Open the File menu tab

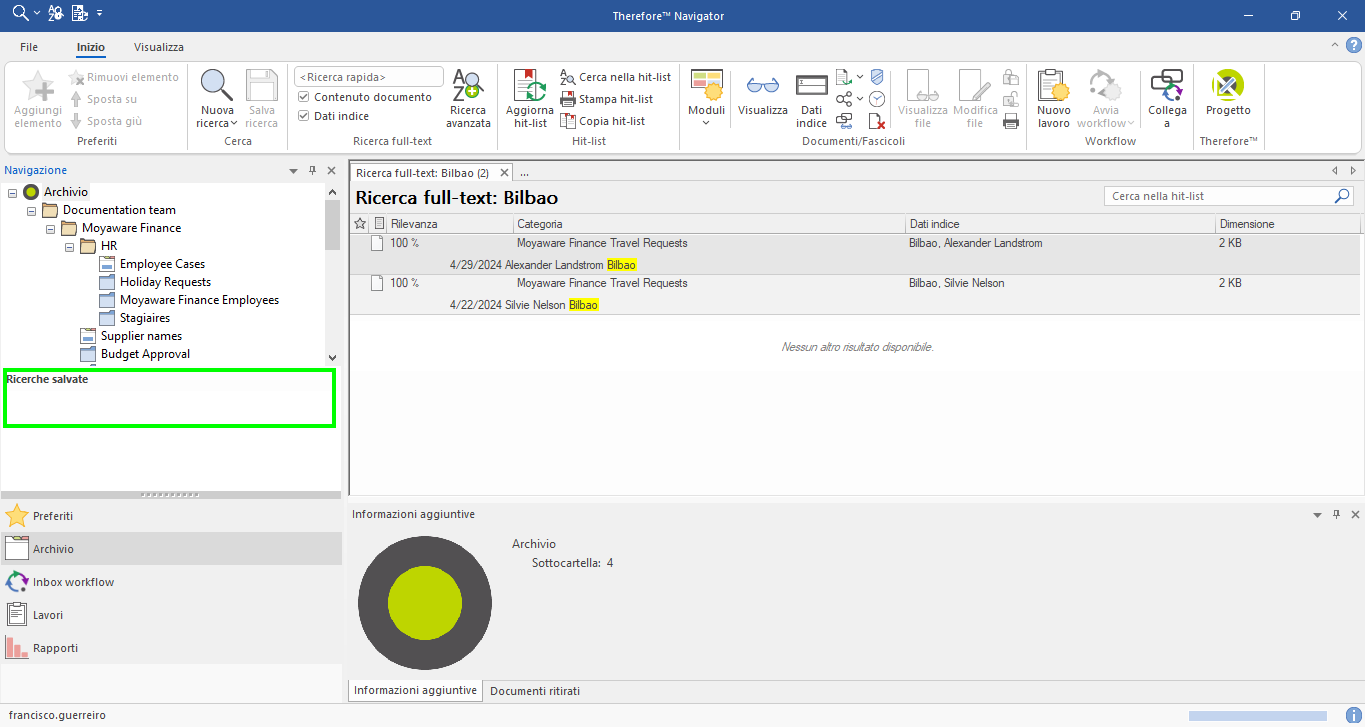[29, 47]
